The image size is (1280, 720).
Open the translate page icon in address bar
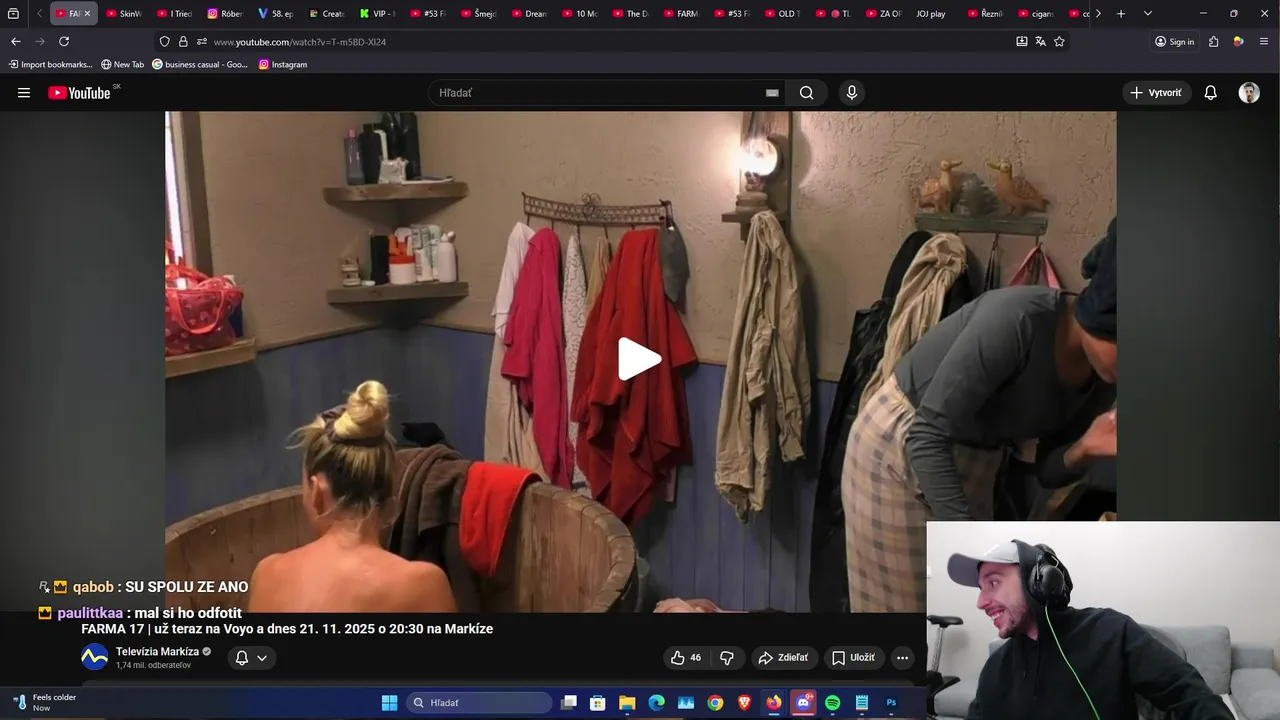tap(1040, 41)
